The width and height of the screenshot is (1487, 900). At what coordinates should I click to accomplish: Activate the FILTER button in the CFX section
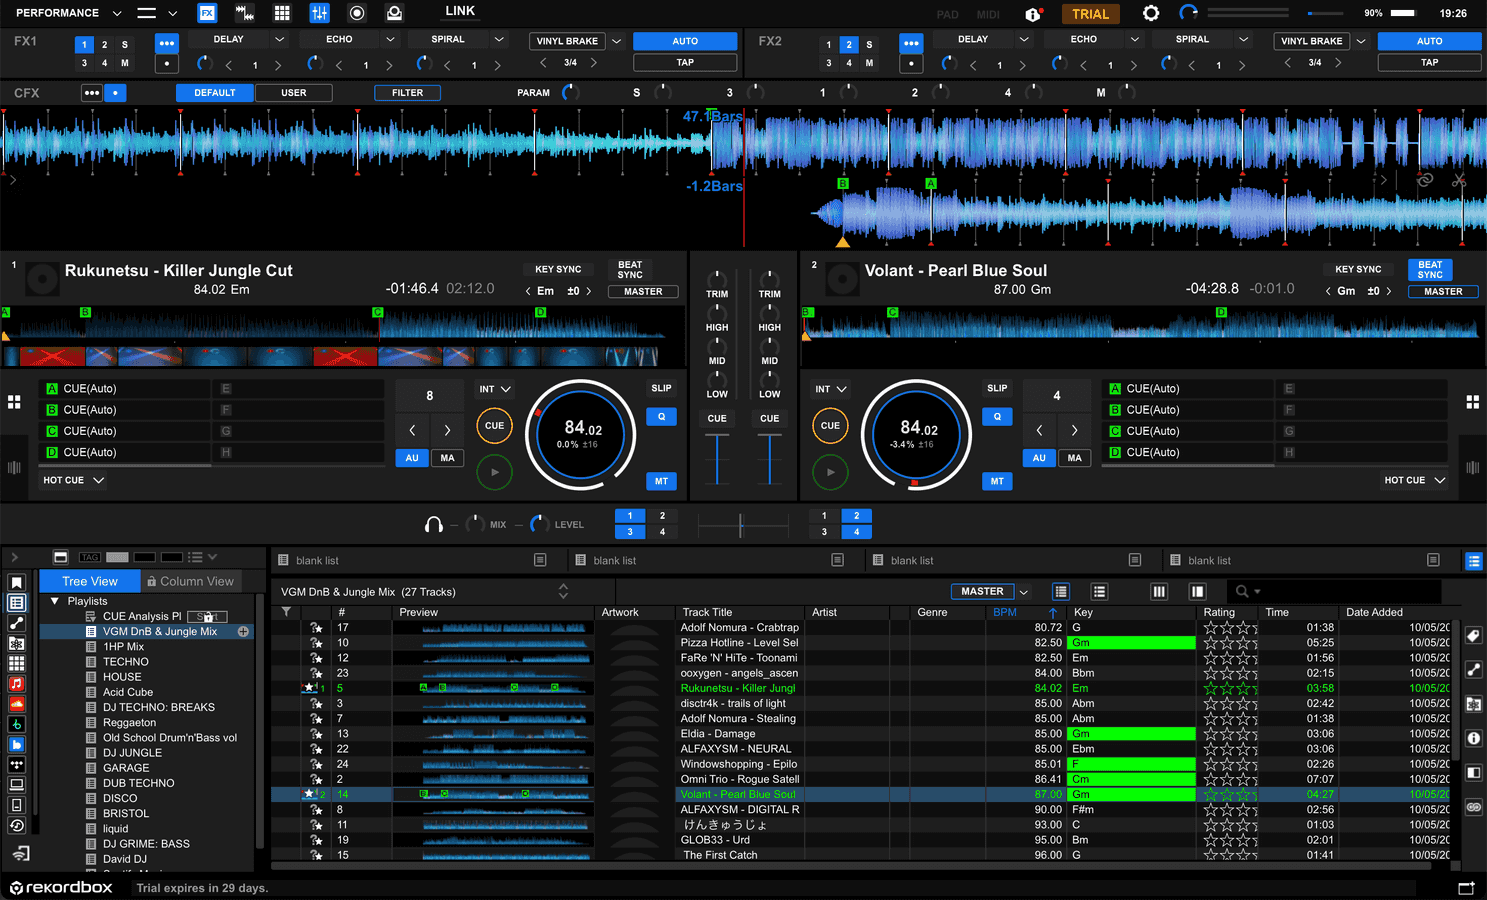[407, 92]
